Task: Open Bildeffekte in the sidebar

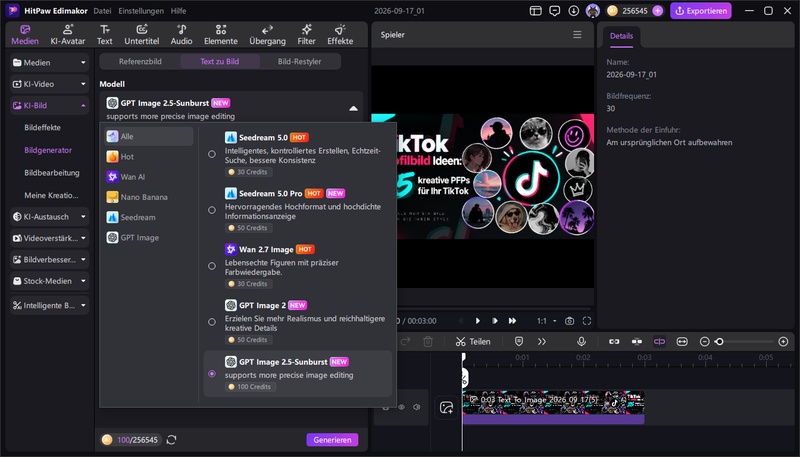Action: point(42,128)
